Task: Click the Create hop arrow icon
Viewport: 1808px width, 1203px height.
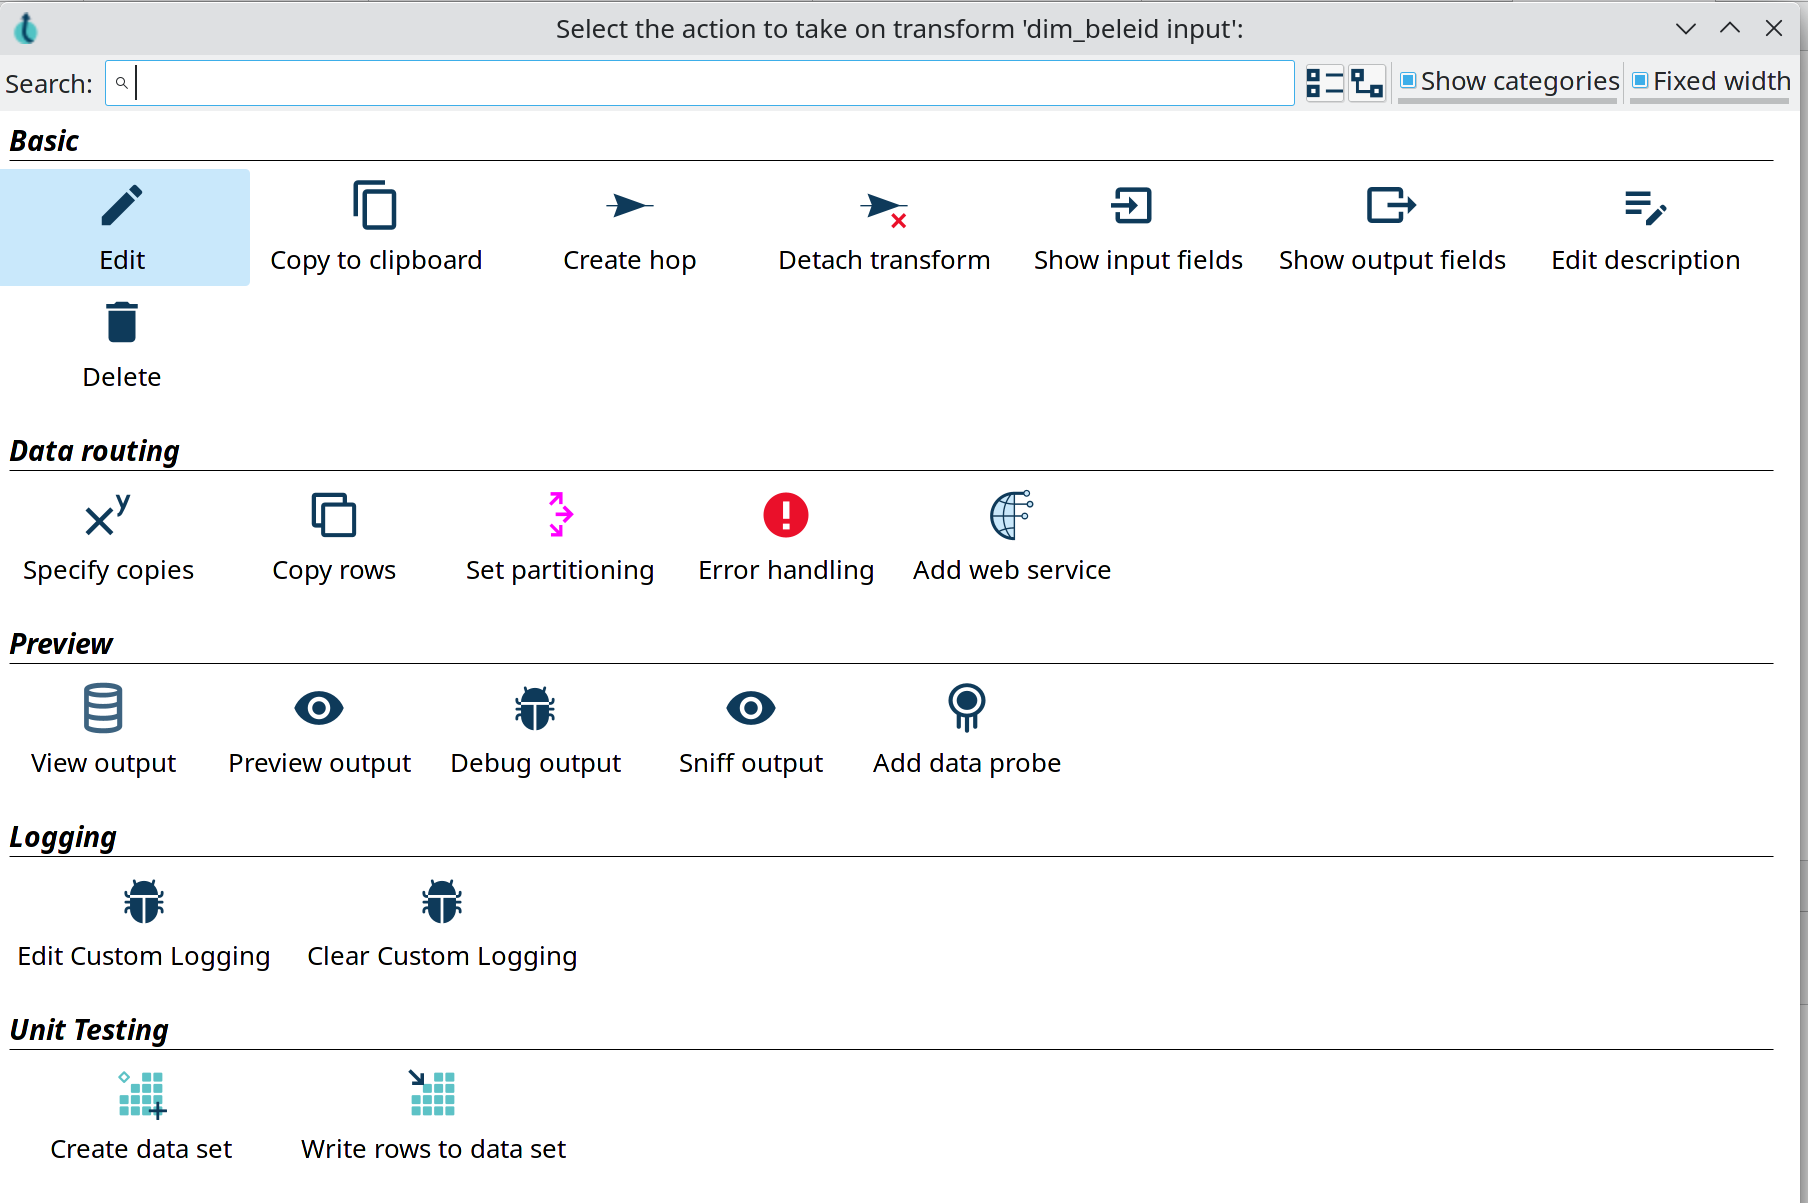Action: click(629, 207)
